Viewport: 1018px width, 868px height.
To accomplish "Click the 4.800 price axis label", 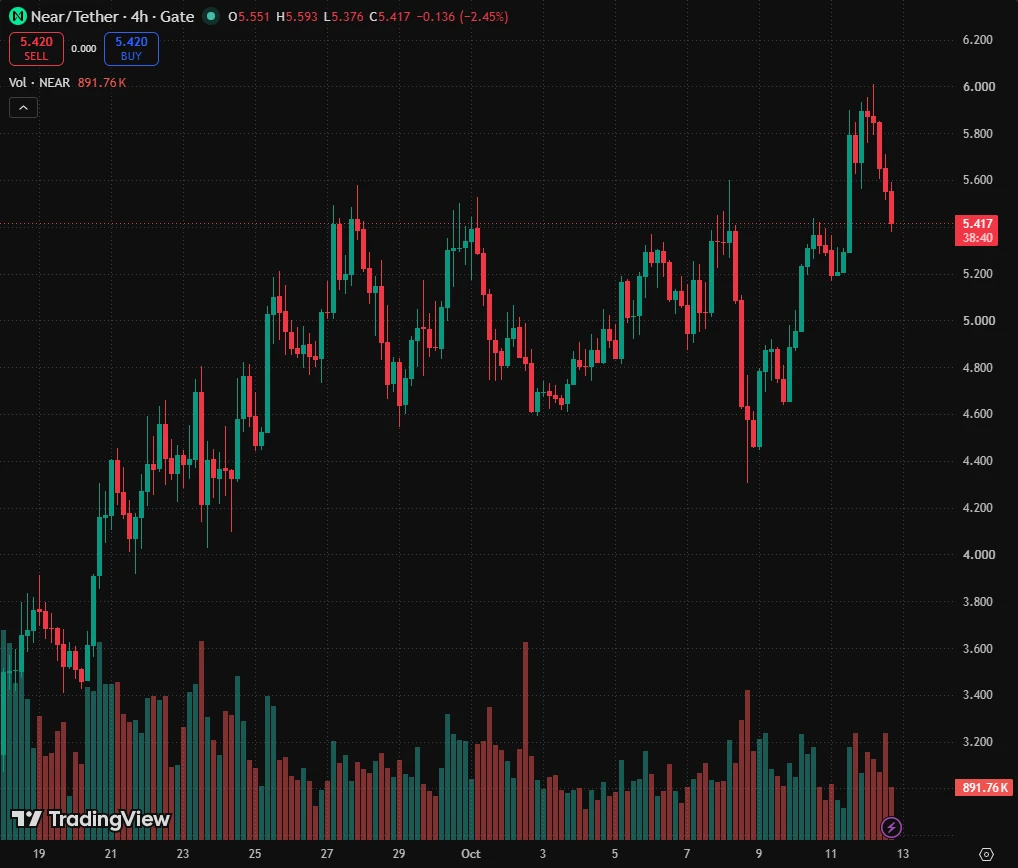I will (978, 367).
